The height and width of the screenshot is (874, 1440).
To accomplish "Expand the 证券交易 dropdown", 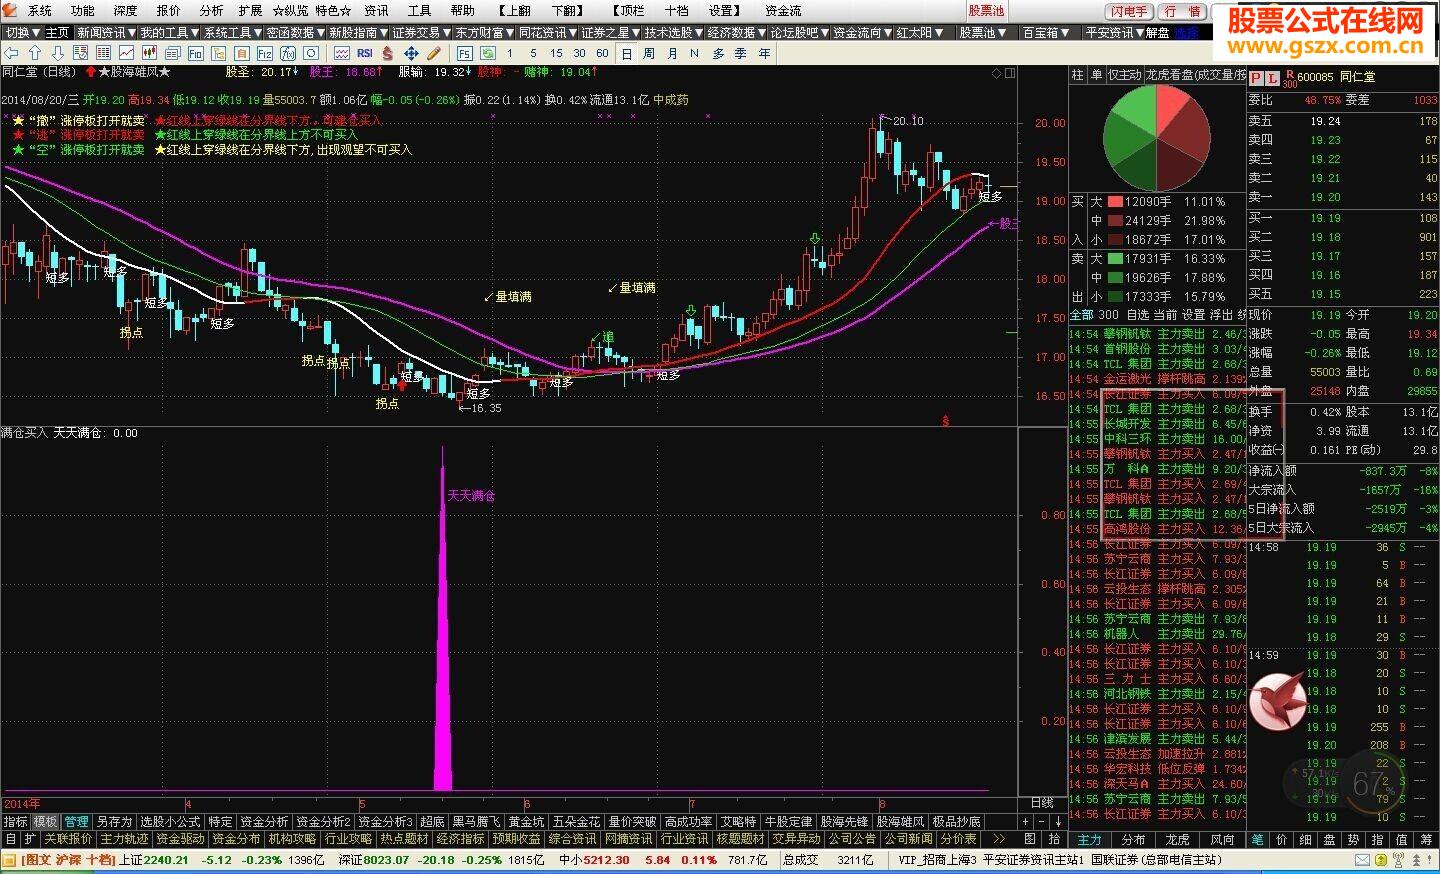I will 421,33.
